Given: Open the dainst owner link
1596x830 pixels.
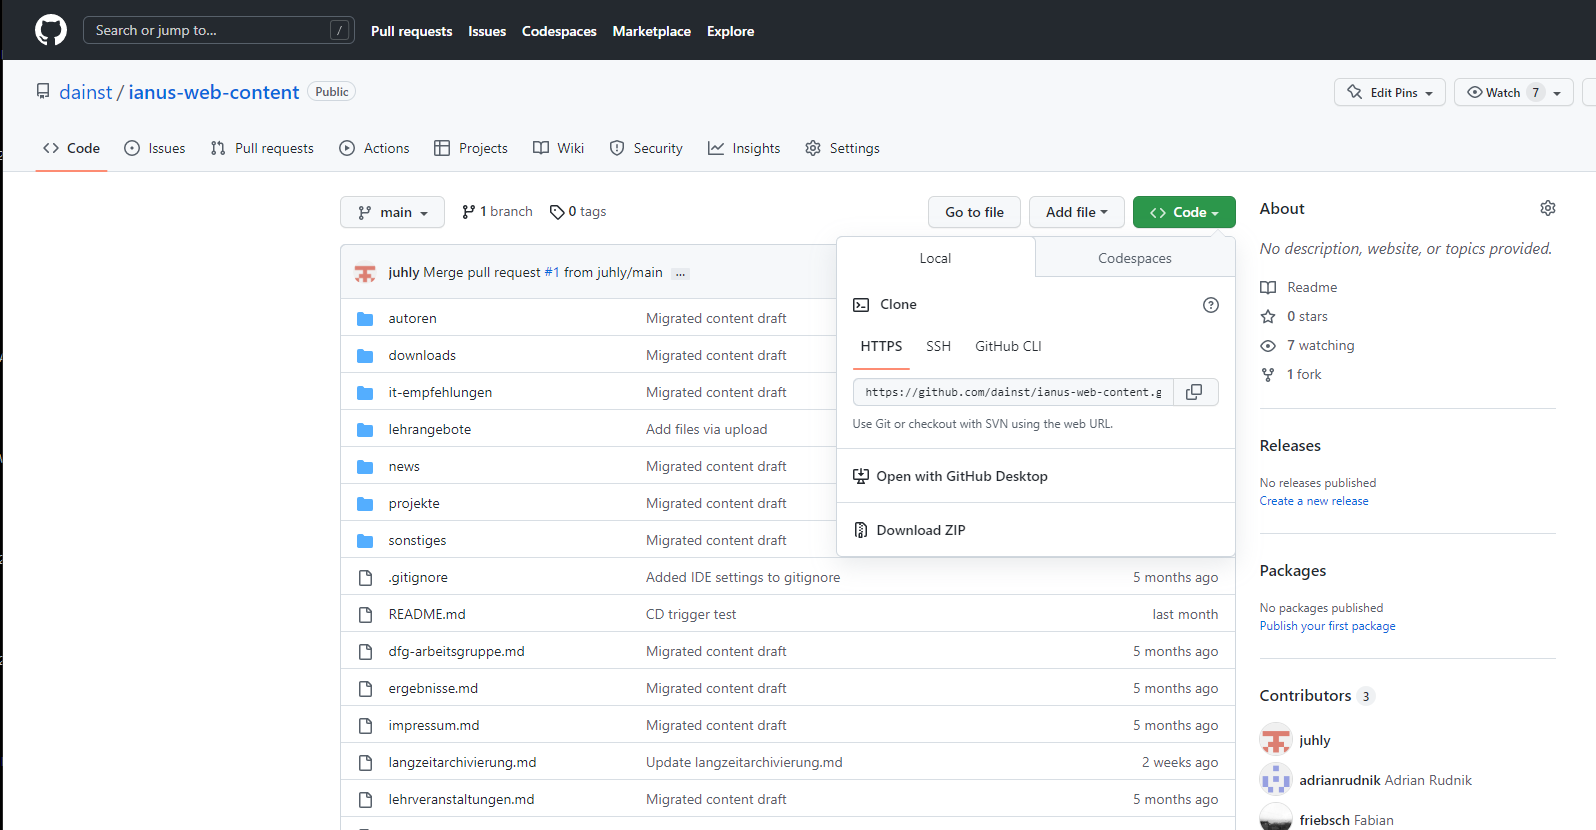Looking at the screenshot, I should pyautogui.click(x=86, y=92).
